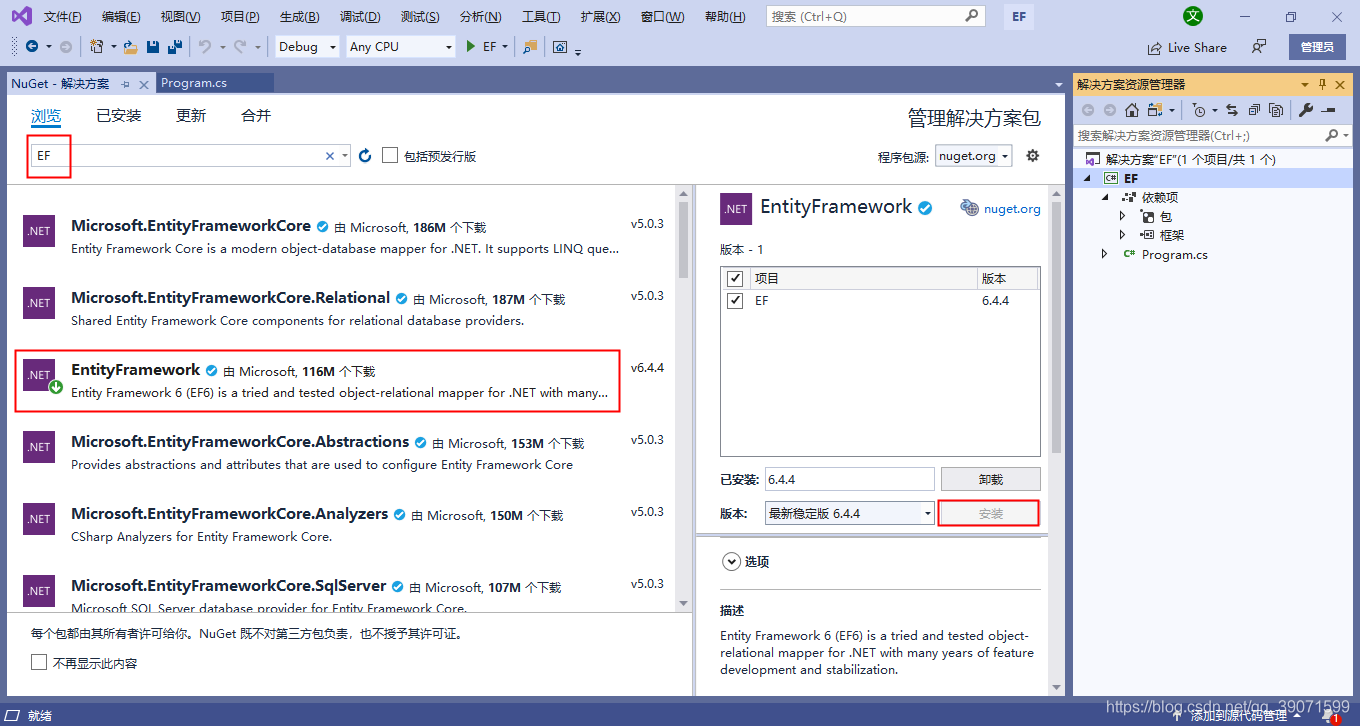Open the notifications bell in status bar
This screenshot has width=1360, height=726.
[x=1329, y=715]
